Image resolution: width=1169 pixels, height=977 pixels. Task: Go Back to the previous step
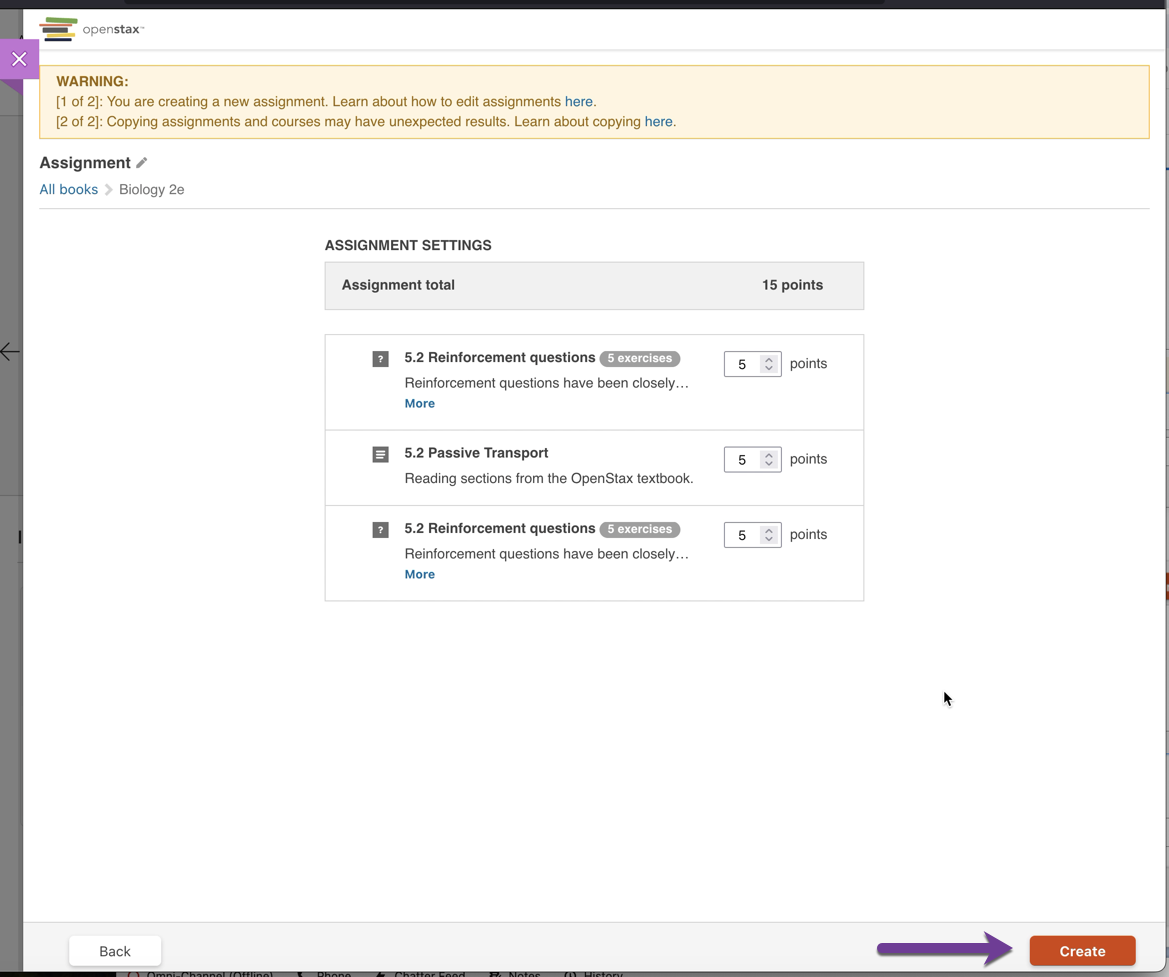tap(114, 950)
